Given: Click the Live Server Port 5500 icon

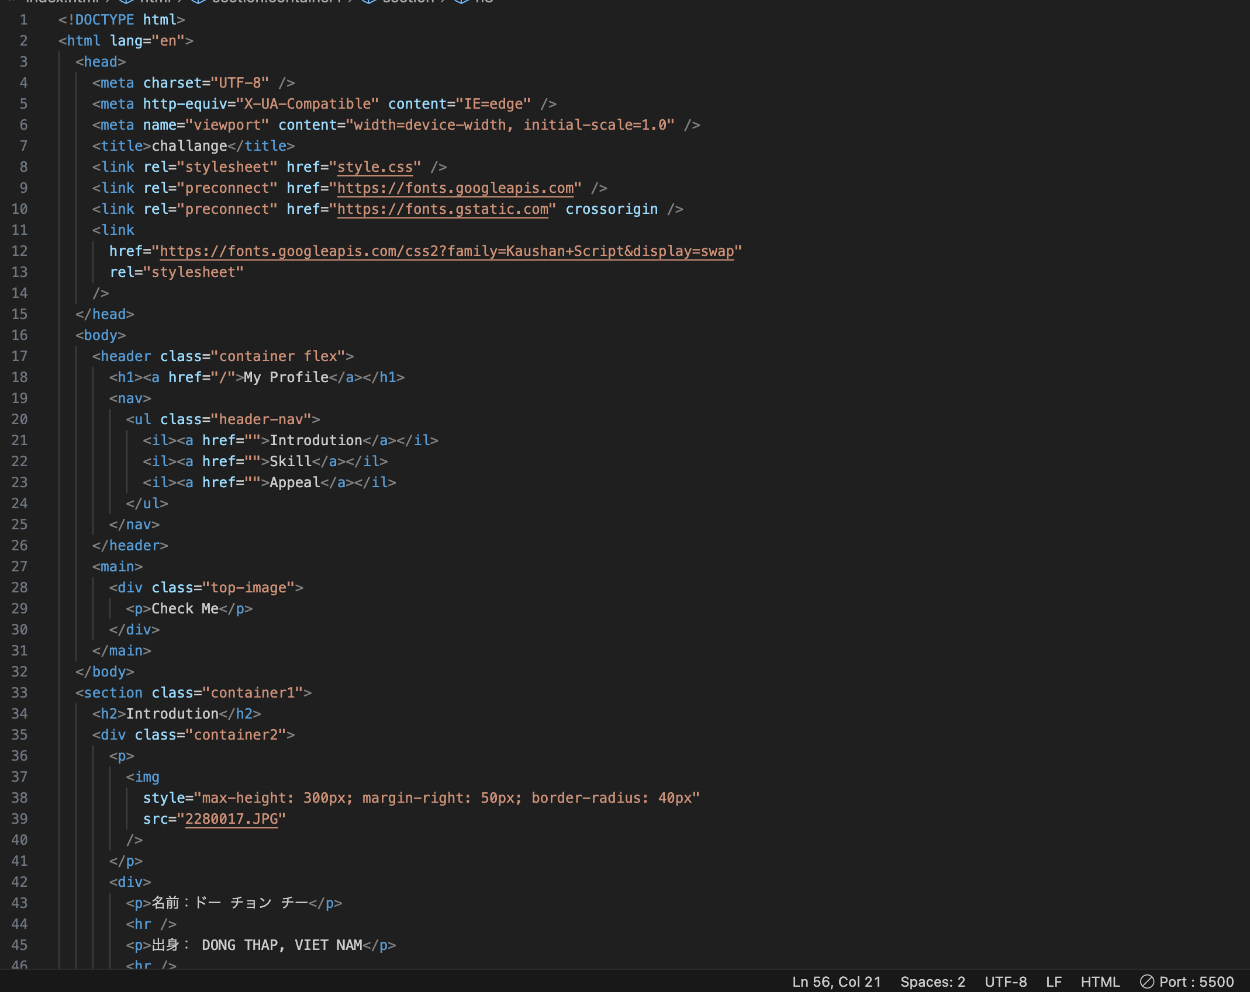Looking at the screenshot, I should [x=1147, y=982].
